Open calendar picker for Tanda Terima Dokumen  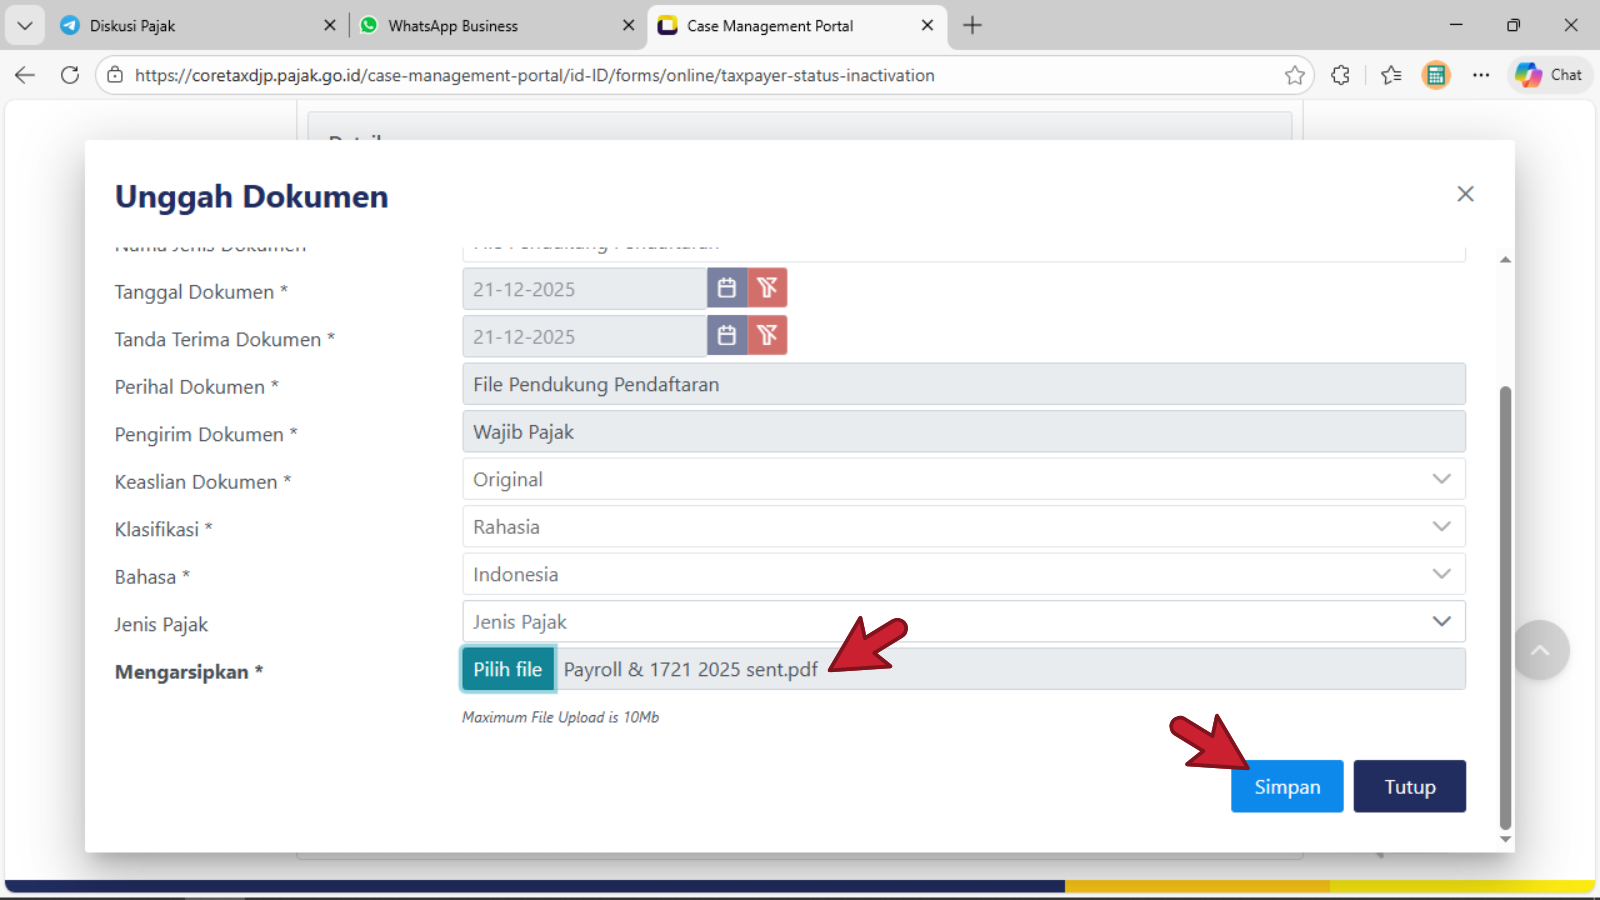727,336
